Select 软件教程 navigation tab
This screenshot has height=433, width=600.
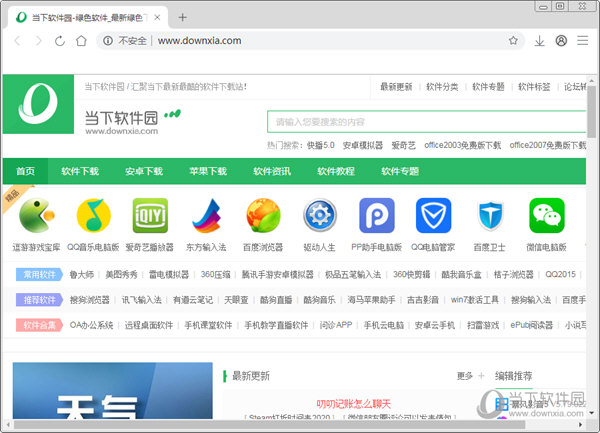coord(336,171)
